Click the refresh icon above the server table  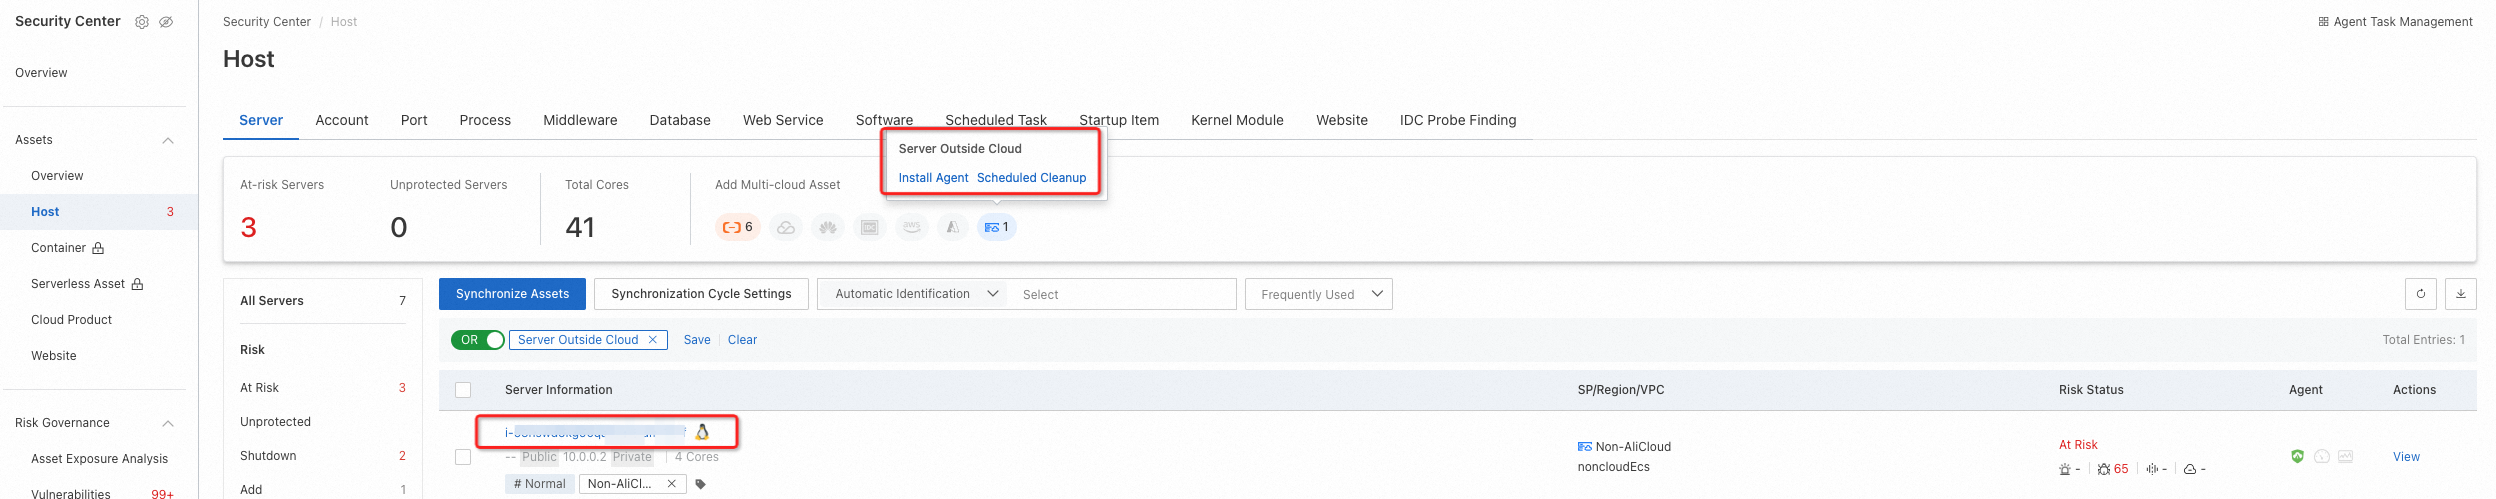click(x=2421, y=294)
